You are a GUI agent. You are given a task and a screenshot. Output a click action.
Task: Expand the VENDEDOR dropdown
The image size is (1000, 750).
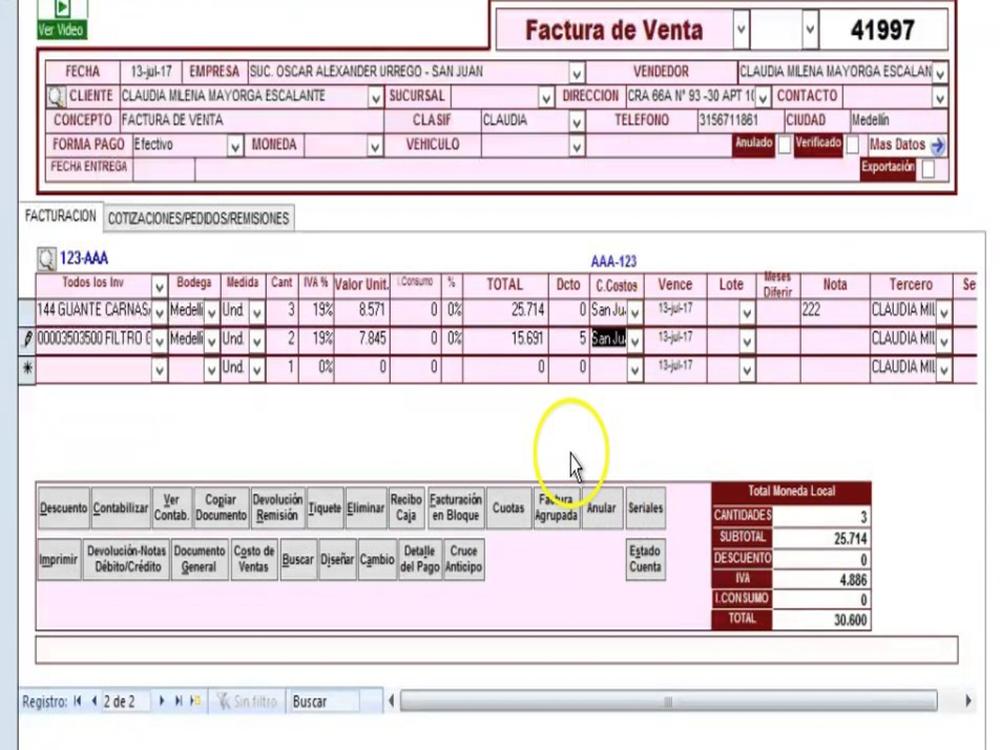click(x=940, y=73)
